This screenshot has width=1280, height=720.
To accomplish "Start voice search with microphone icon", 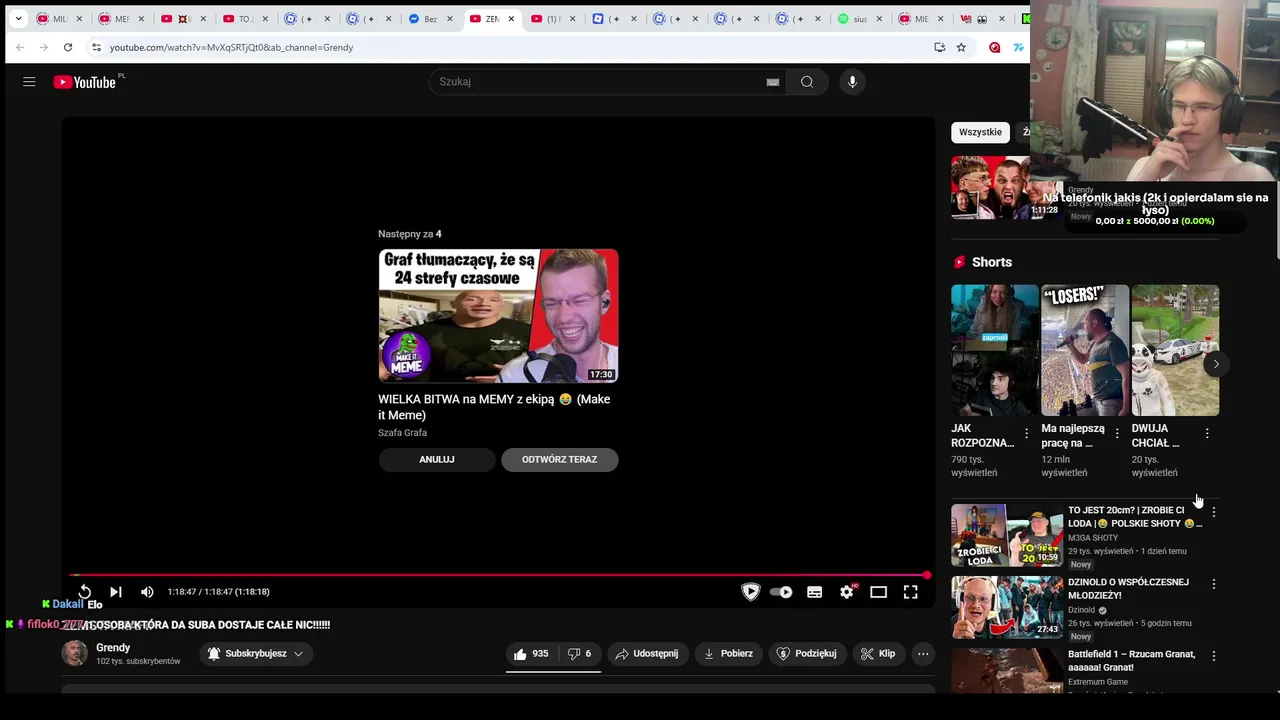I will (x=852, y=82).
